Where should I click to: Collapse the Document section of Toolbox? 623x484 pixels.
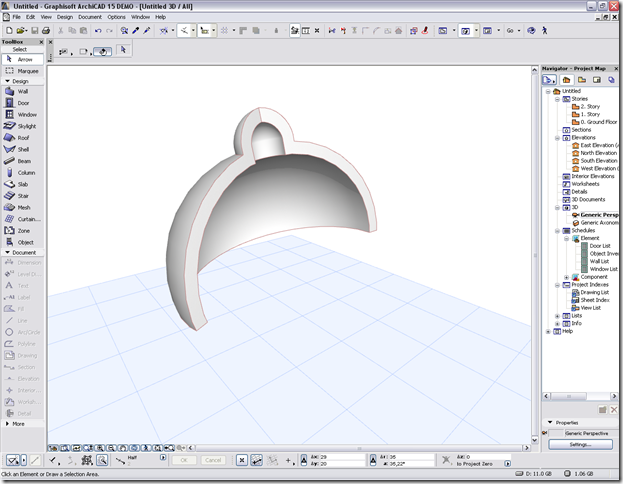pos(7,252)
